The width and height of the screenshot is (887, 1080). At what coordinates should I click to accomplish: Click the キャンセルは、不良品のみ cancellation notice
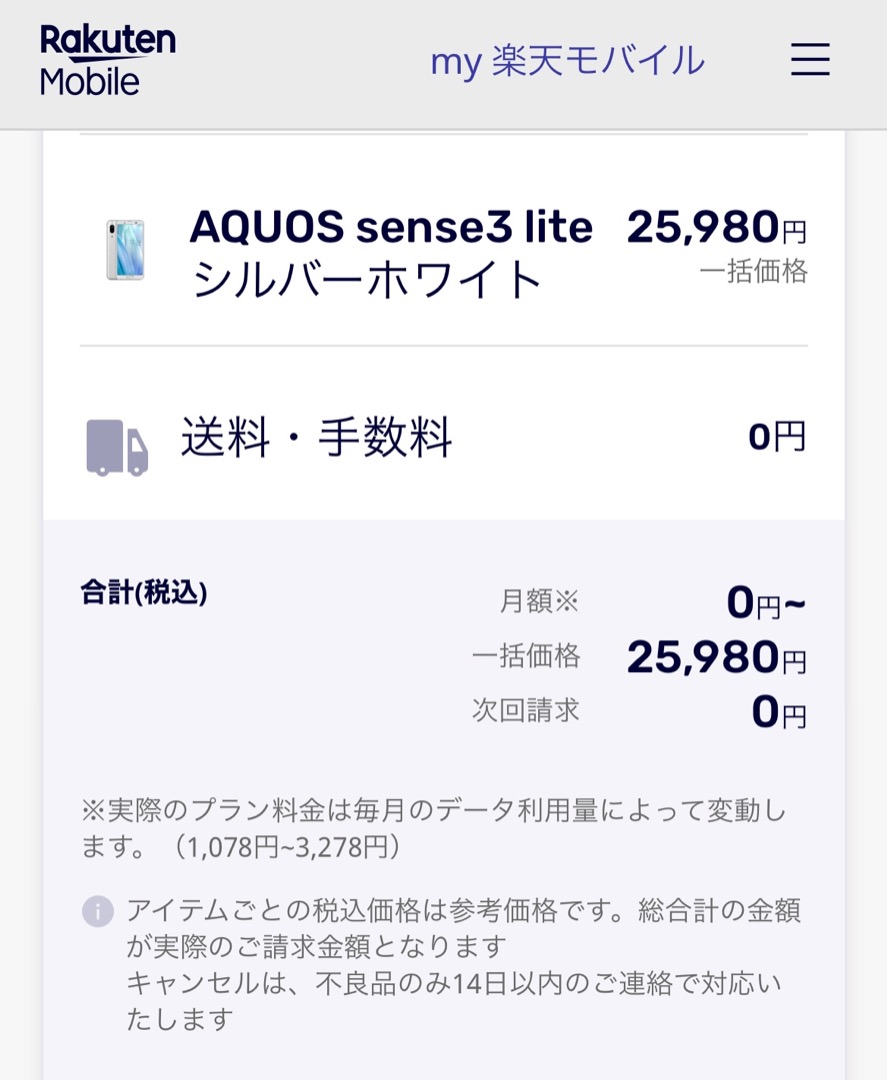(454, 1001)
